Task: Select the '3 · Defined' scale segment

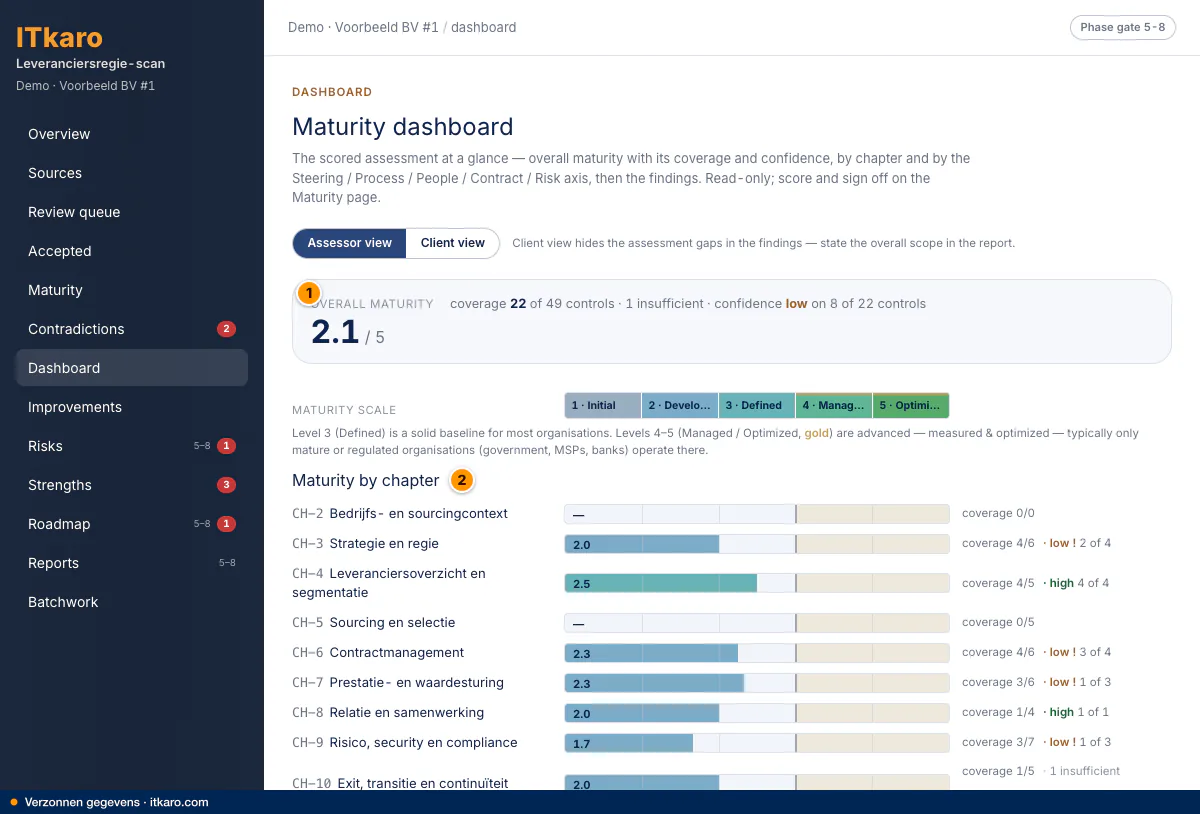Action: [757, 405]
